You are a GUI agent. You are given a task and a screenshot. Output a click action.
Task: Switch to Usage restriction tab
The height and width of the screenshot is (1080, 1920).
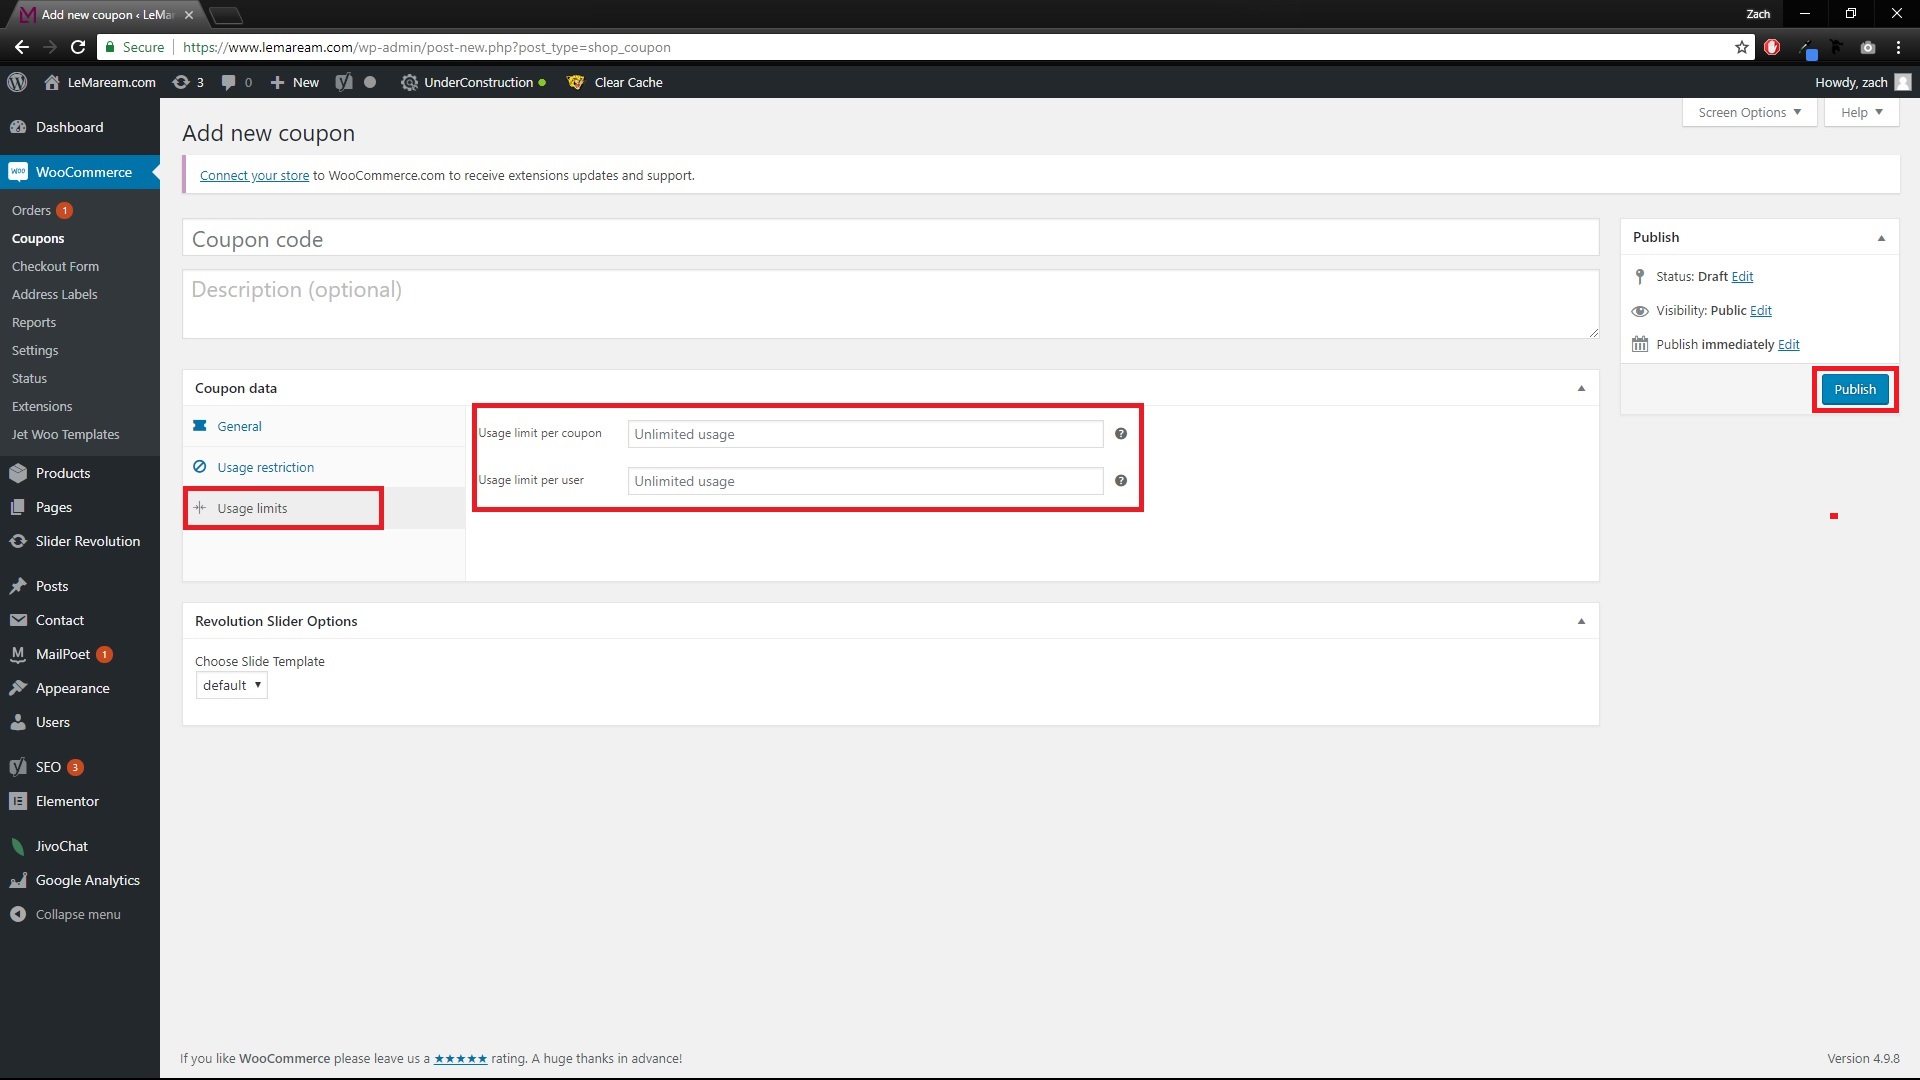324,467
